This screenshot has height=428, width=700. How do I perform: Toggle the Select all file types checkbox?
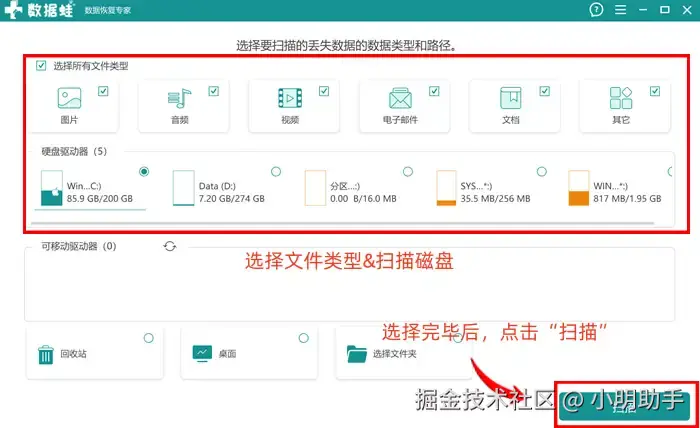(41, 66)
